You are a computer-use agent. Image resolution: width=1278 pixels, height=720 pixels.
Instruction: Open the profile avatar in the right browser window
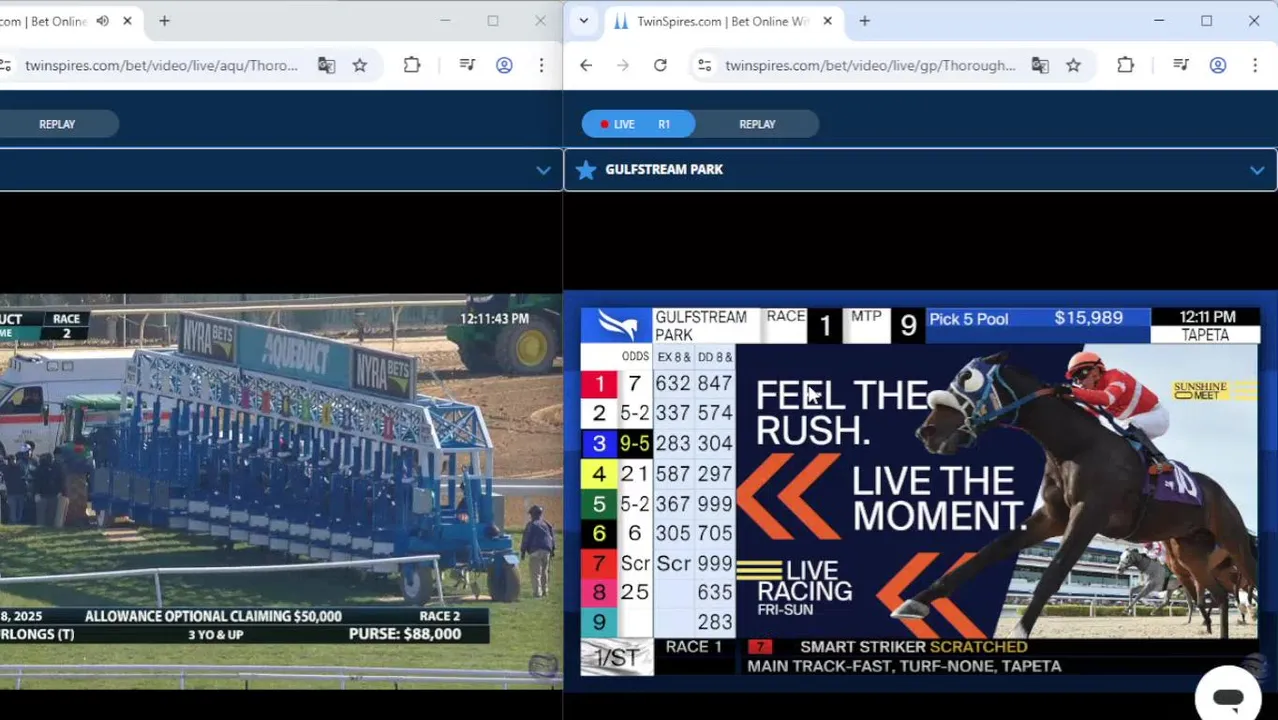(1218, 65)
